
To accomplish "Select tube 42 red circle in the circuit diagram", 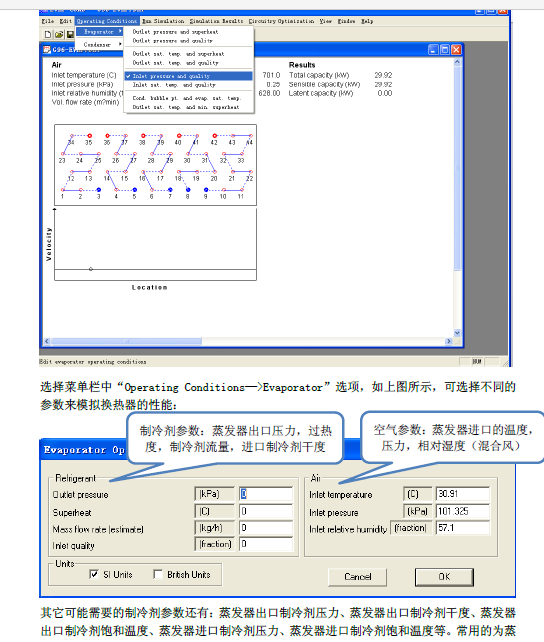I will [214, 136].
